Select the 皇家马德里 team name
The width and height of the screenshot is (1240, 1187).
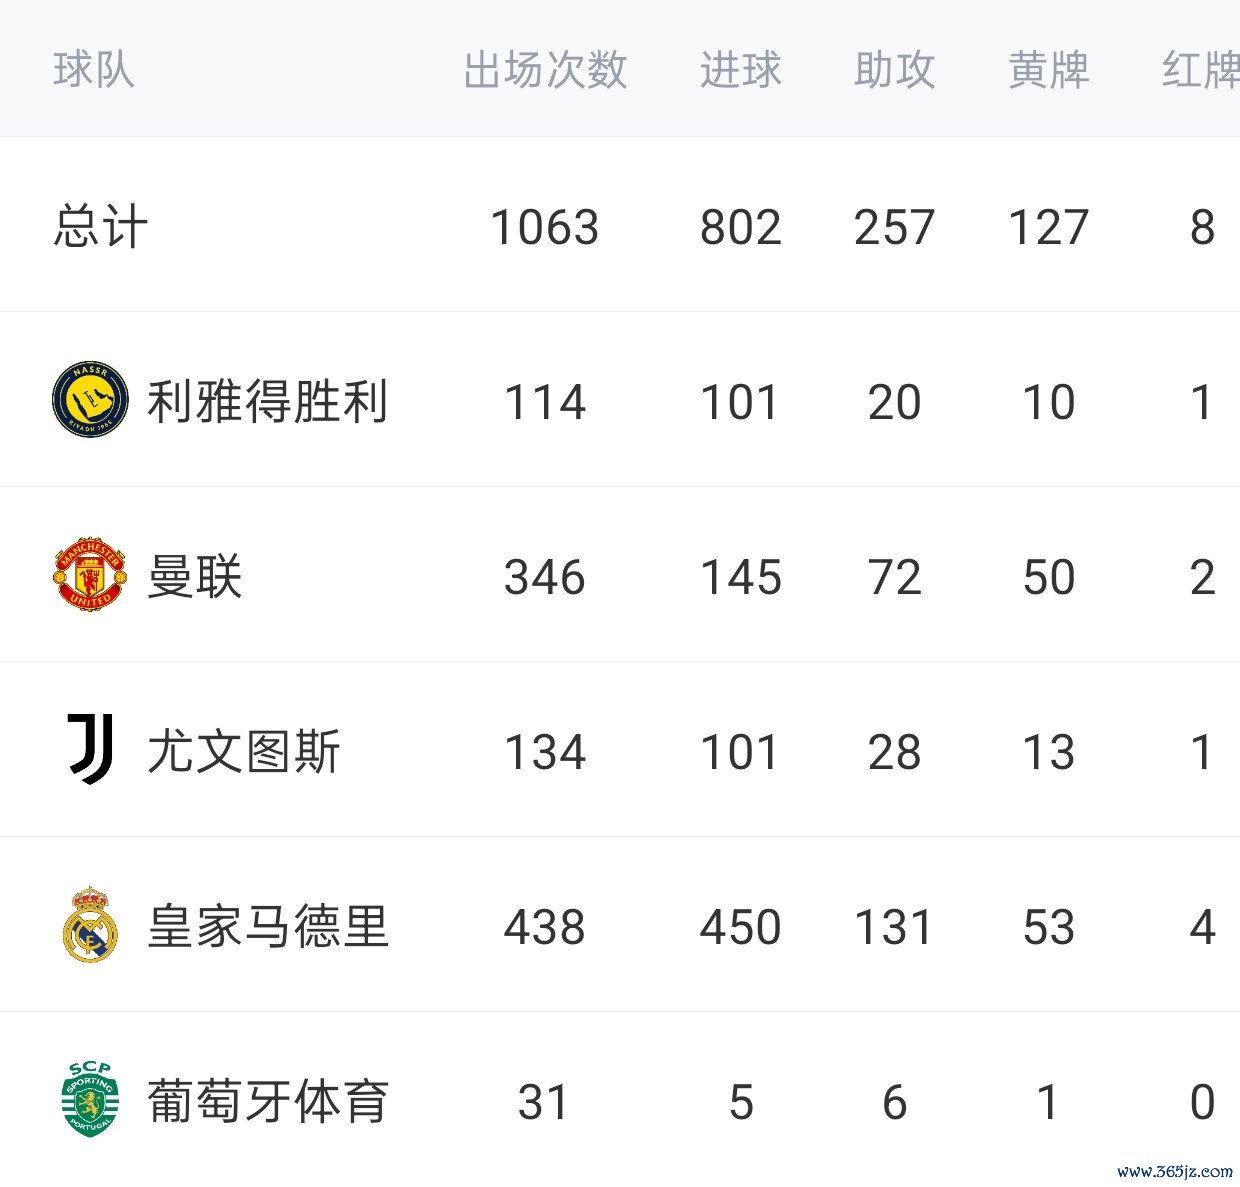pyautogui.click(x=267, y=927)
